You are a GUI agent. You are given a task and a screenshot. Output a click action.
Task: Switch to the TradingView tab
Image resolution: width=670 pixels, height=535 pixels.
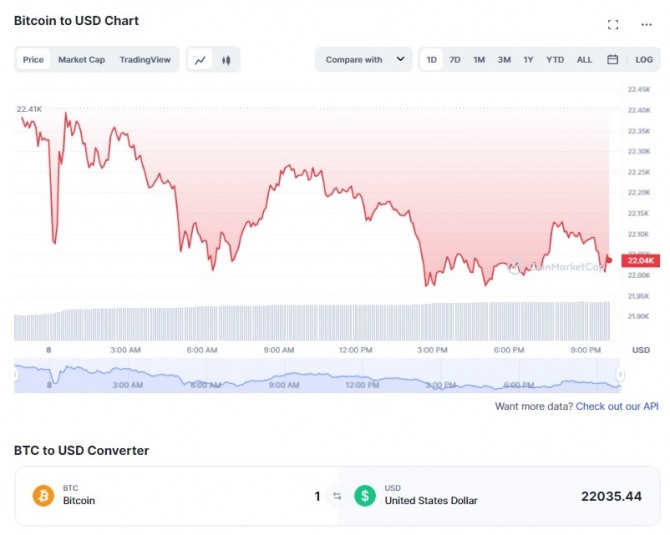(x=145, y=60)
